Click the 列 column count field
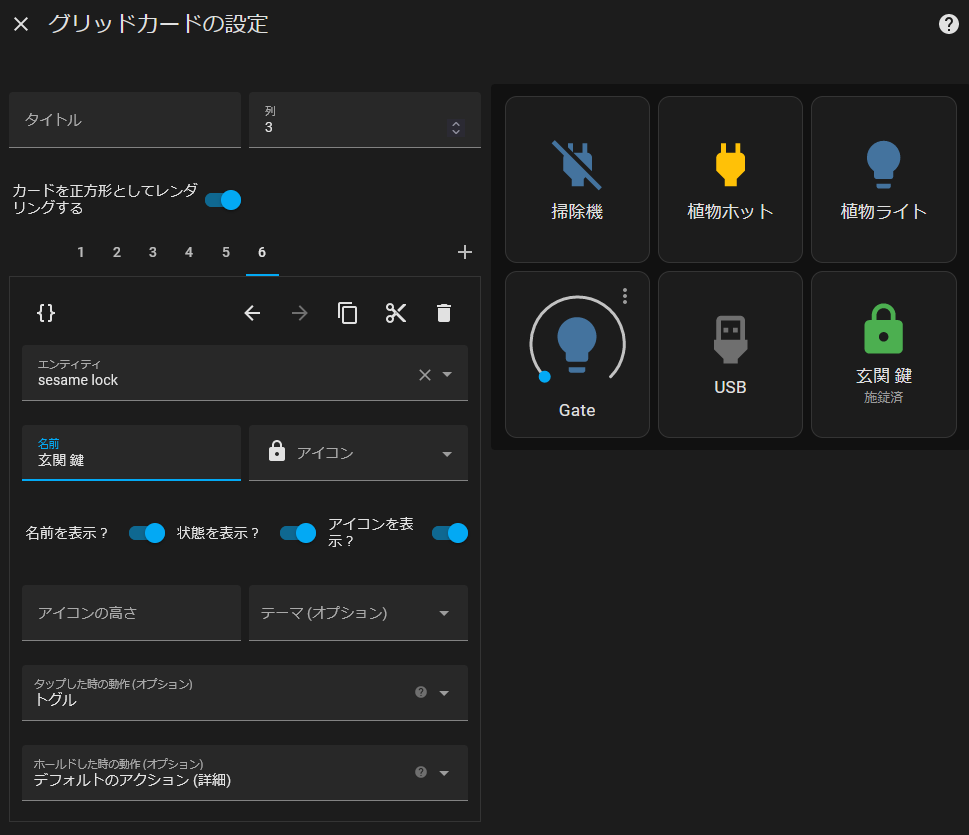The width and height of the screenshot is (969, 835). (x=365, y=120)
